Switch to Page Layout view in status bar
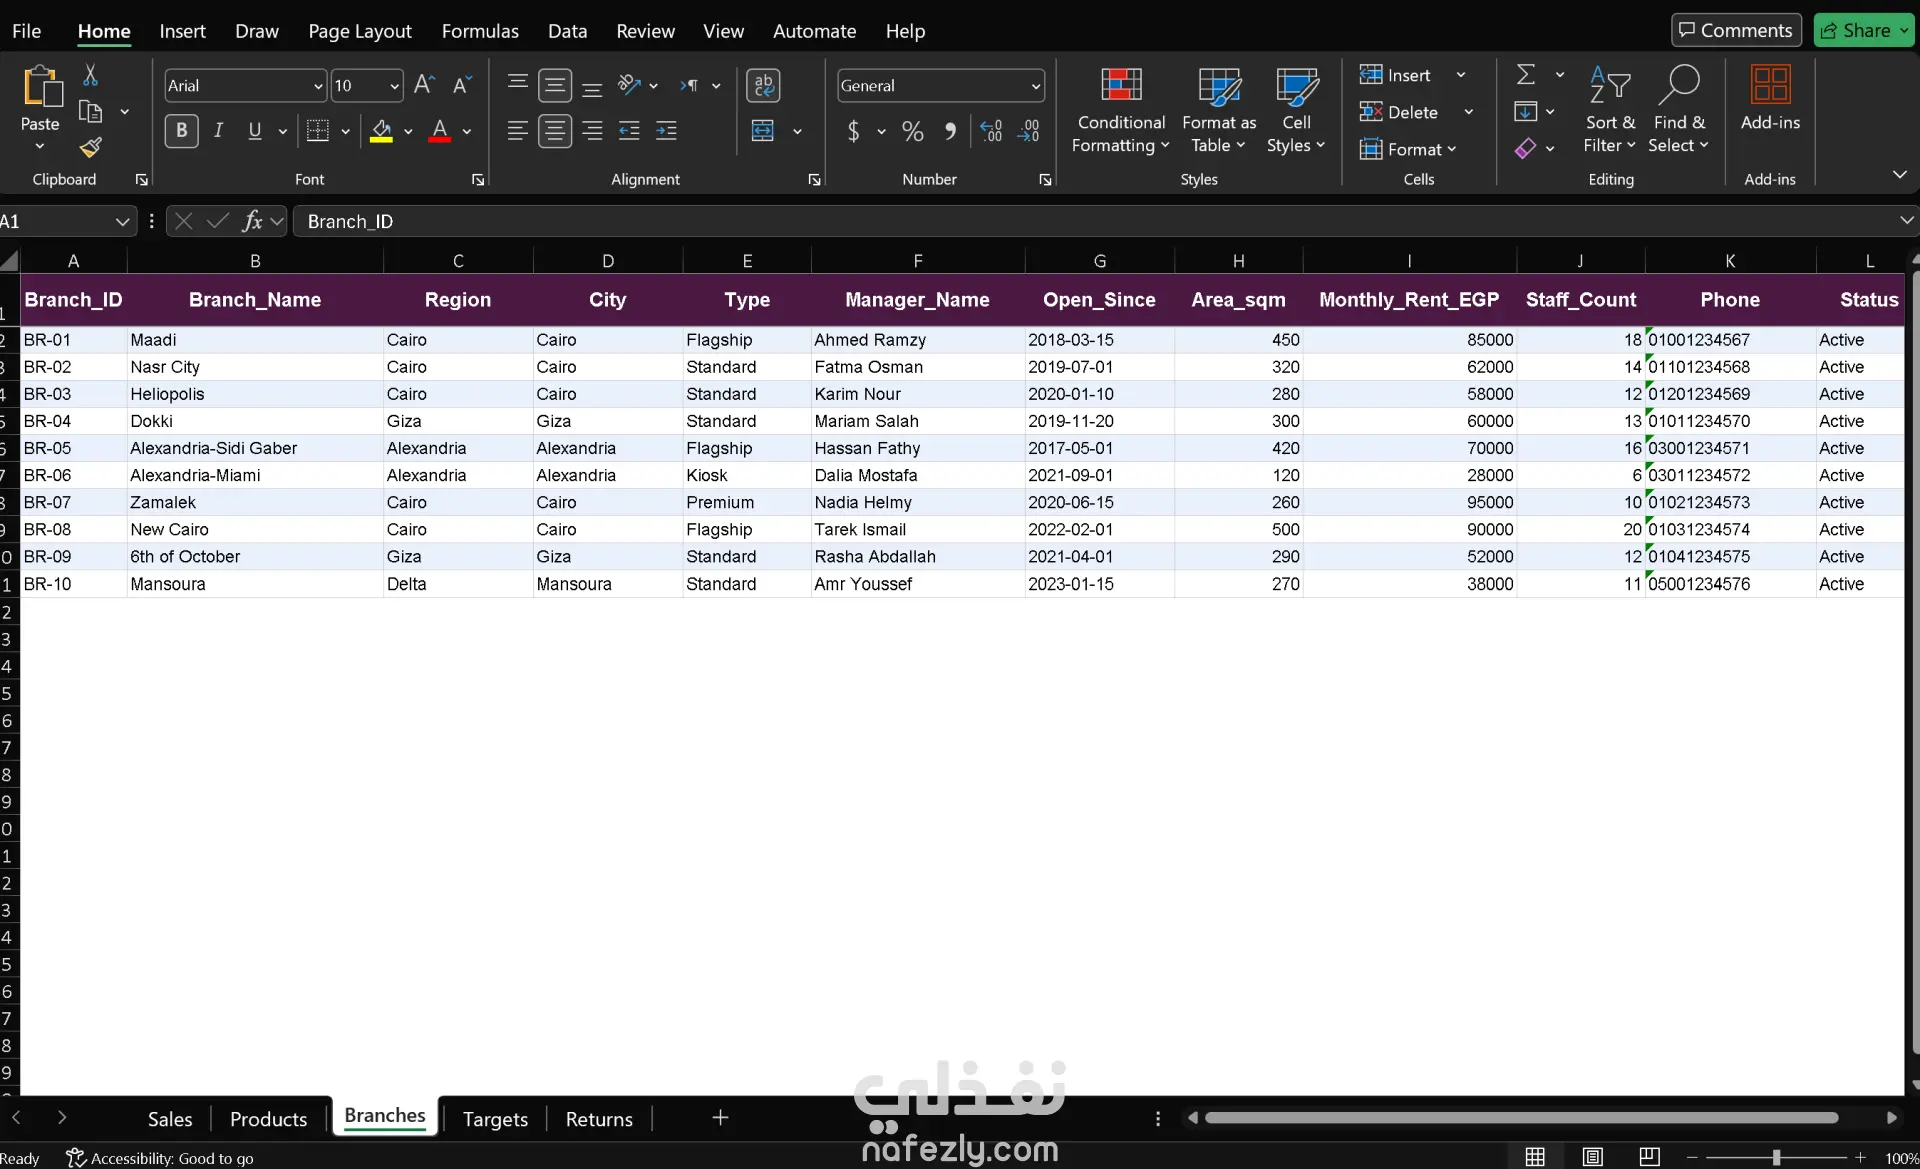The width and height of the screenshot is (1920, 1169). (x=1593, y=1157)
